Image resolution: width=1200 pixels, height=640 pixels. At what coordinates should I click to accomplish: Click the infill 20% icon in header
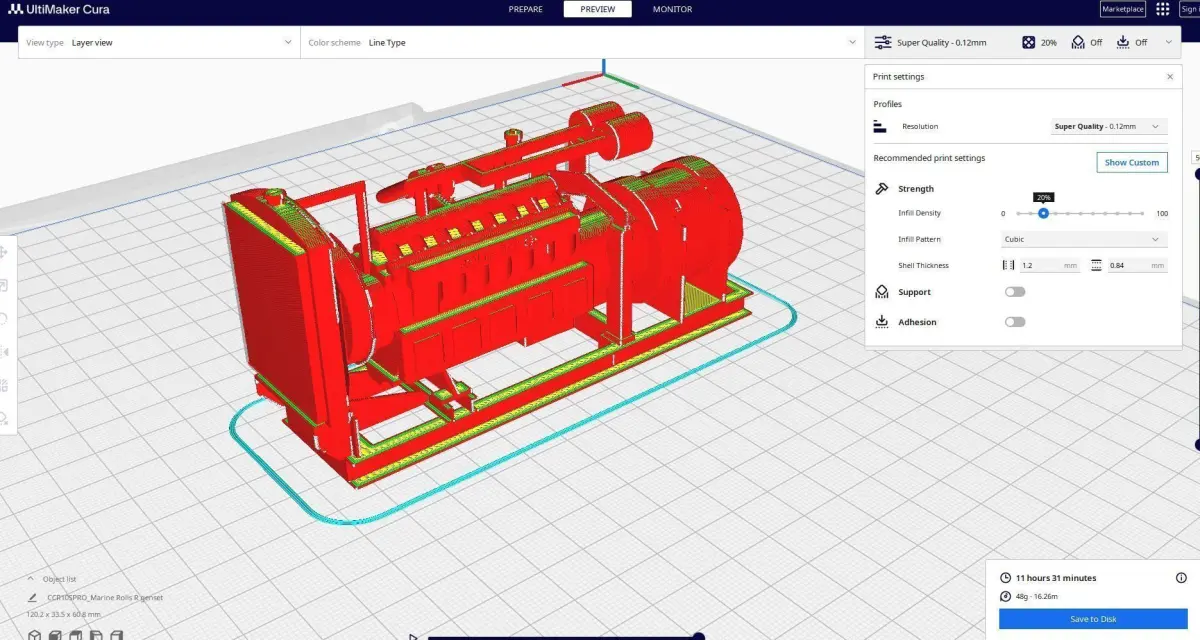tap(1029, 42)
